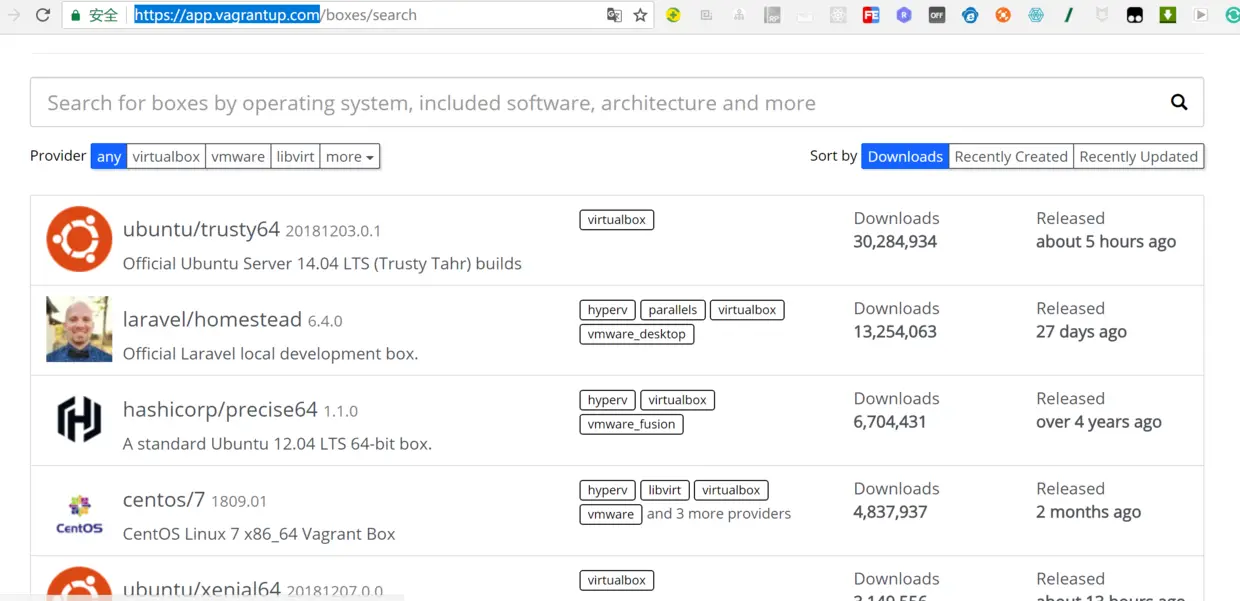Image resolution: width=1240 pixels, height=601 pixels.
Task: Click the red FE extension icon
Action: [x=871, y=15]
